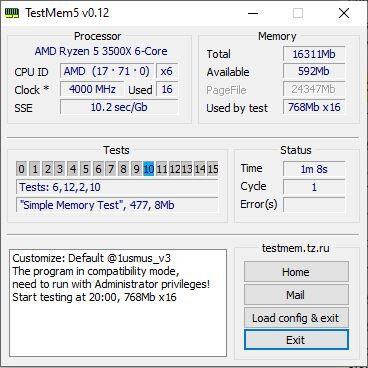Click the 4000 MHz clock field

92,89
